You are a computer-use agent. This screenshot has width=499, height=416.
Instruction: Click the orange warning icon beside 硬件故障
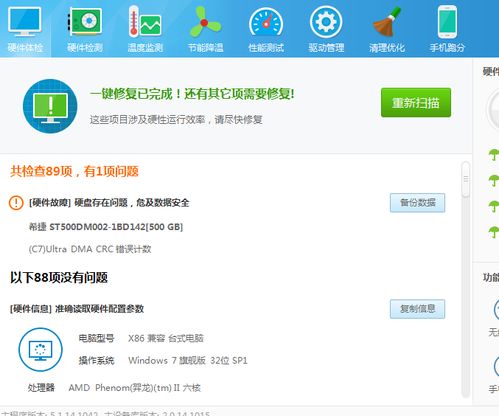(x=16, y=202)
